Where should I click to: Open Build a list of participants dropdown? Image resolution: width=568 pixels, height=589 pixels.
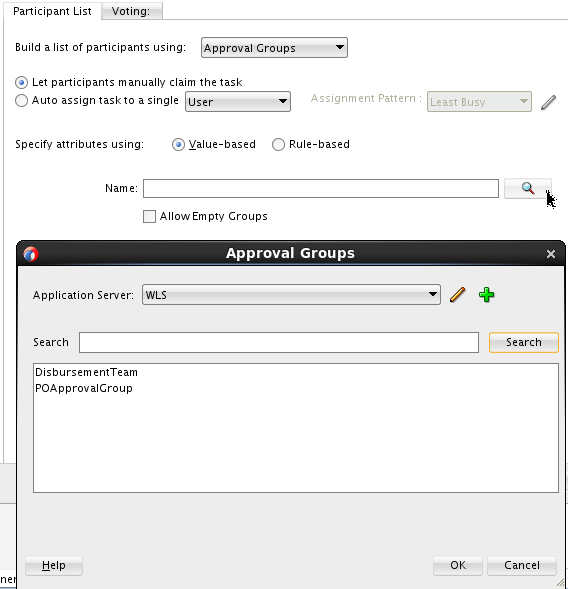point(274,48)
